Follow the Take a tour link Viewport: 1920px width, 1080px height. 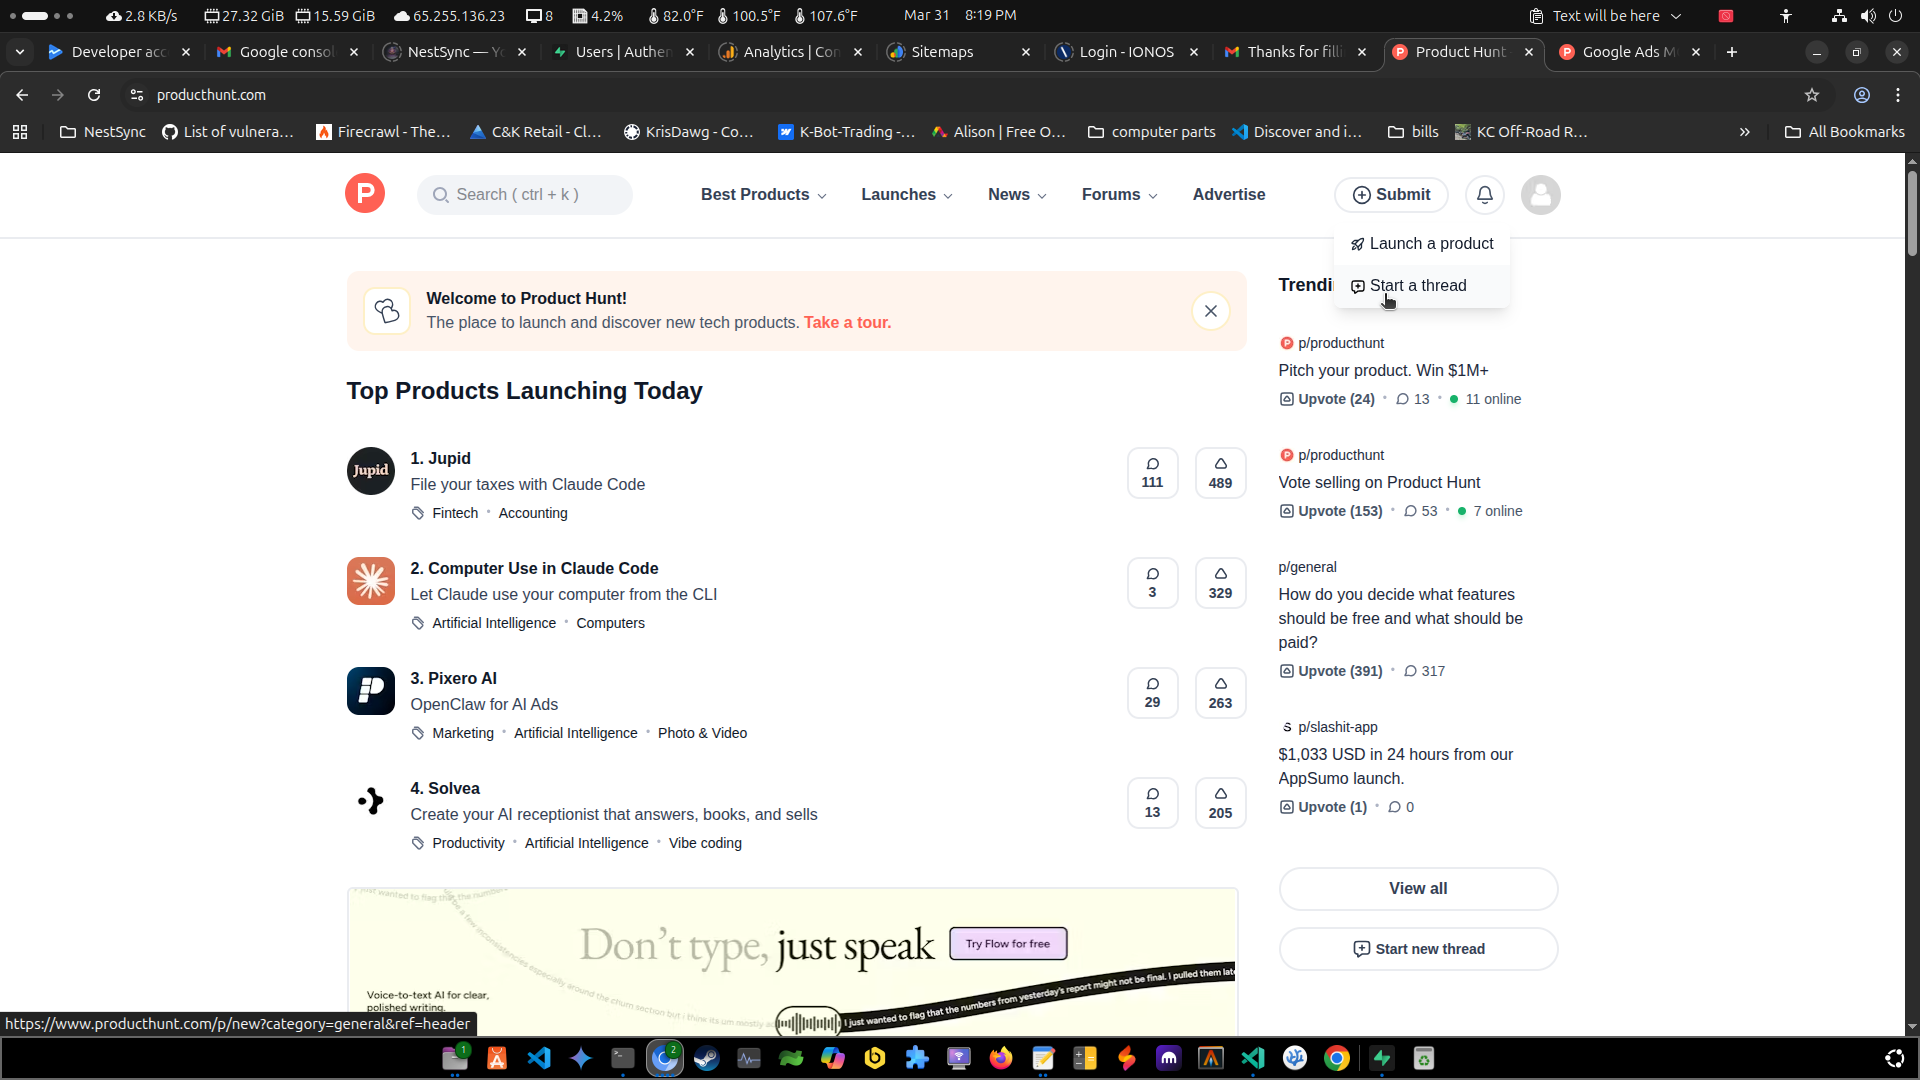(846, 322)
